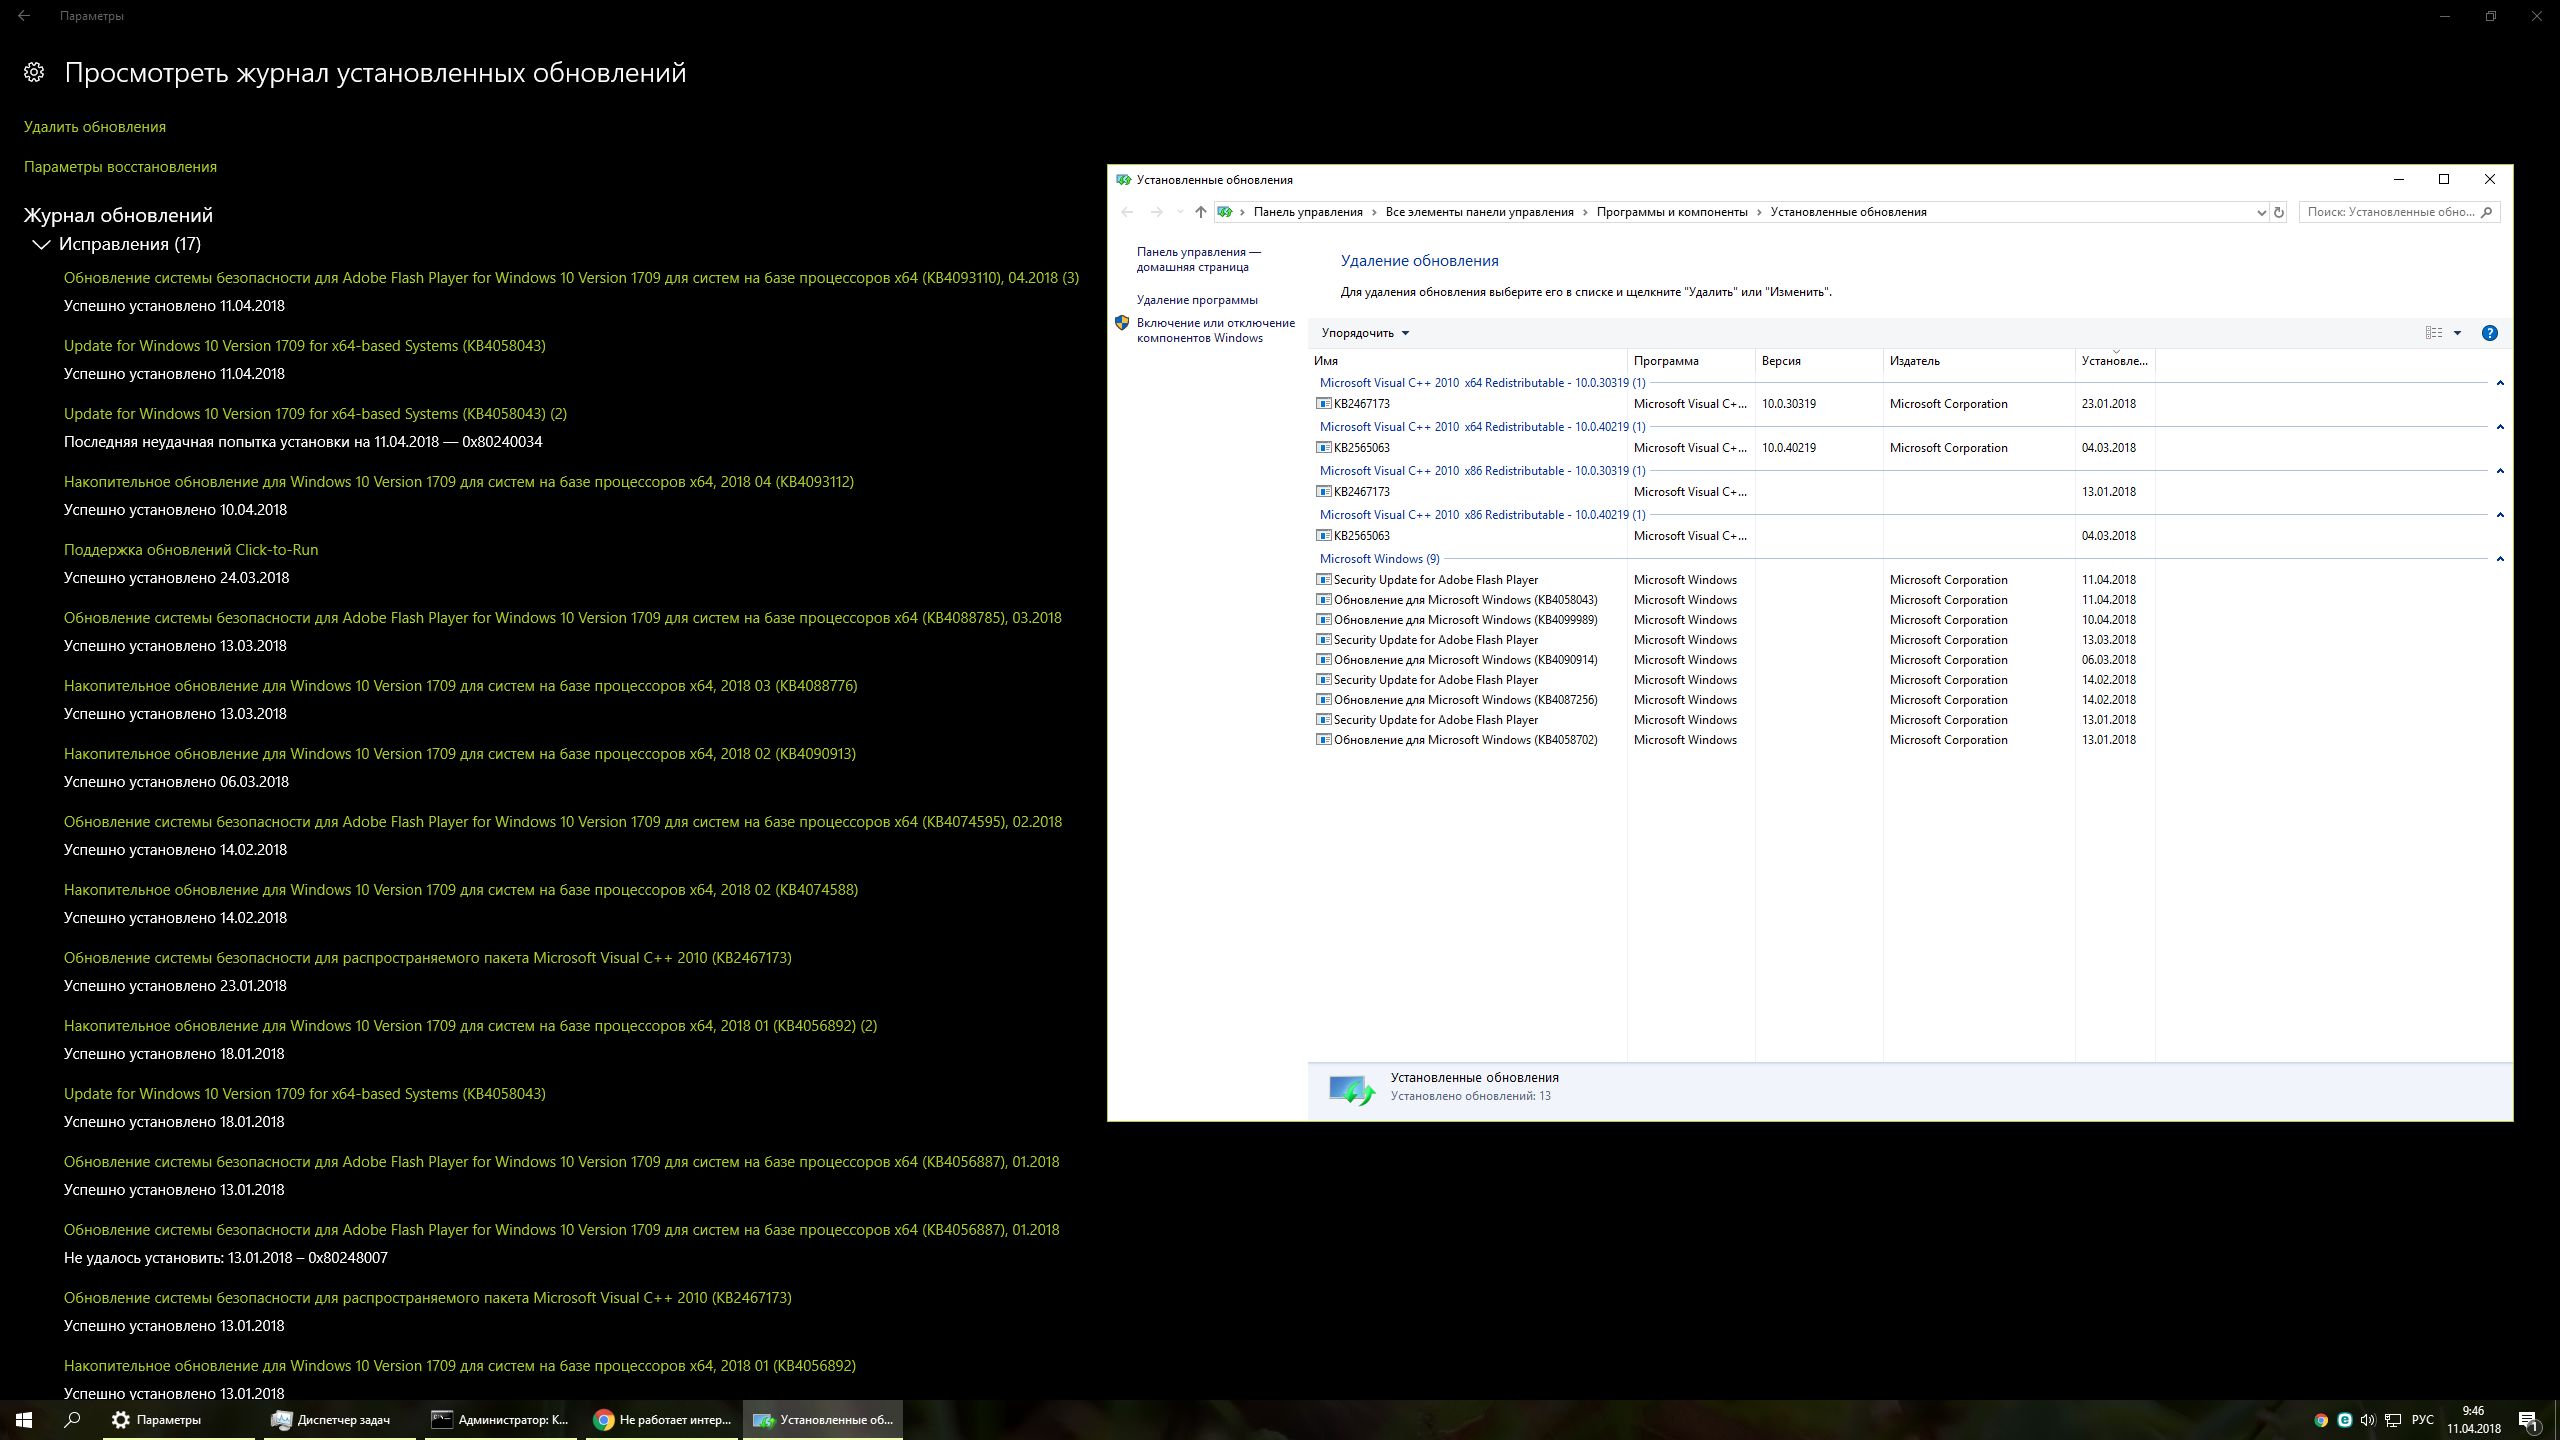Image resolution: width=2560 pixels, height=1440 pixels.
Task: Open Включение или отключение компонентов Windows
Action: coord(1215,330)
